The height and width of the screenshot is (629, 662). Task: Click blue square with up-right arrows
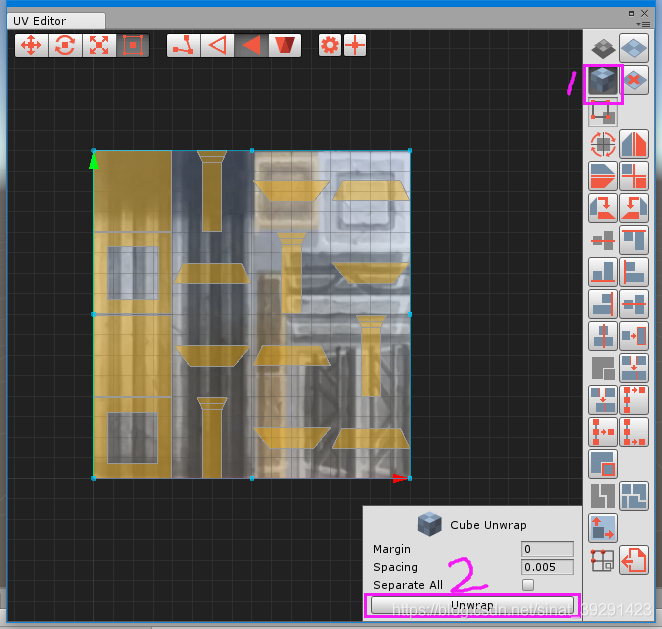click(x=603, y=528)
